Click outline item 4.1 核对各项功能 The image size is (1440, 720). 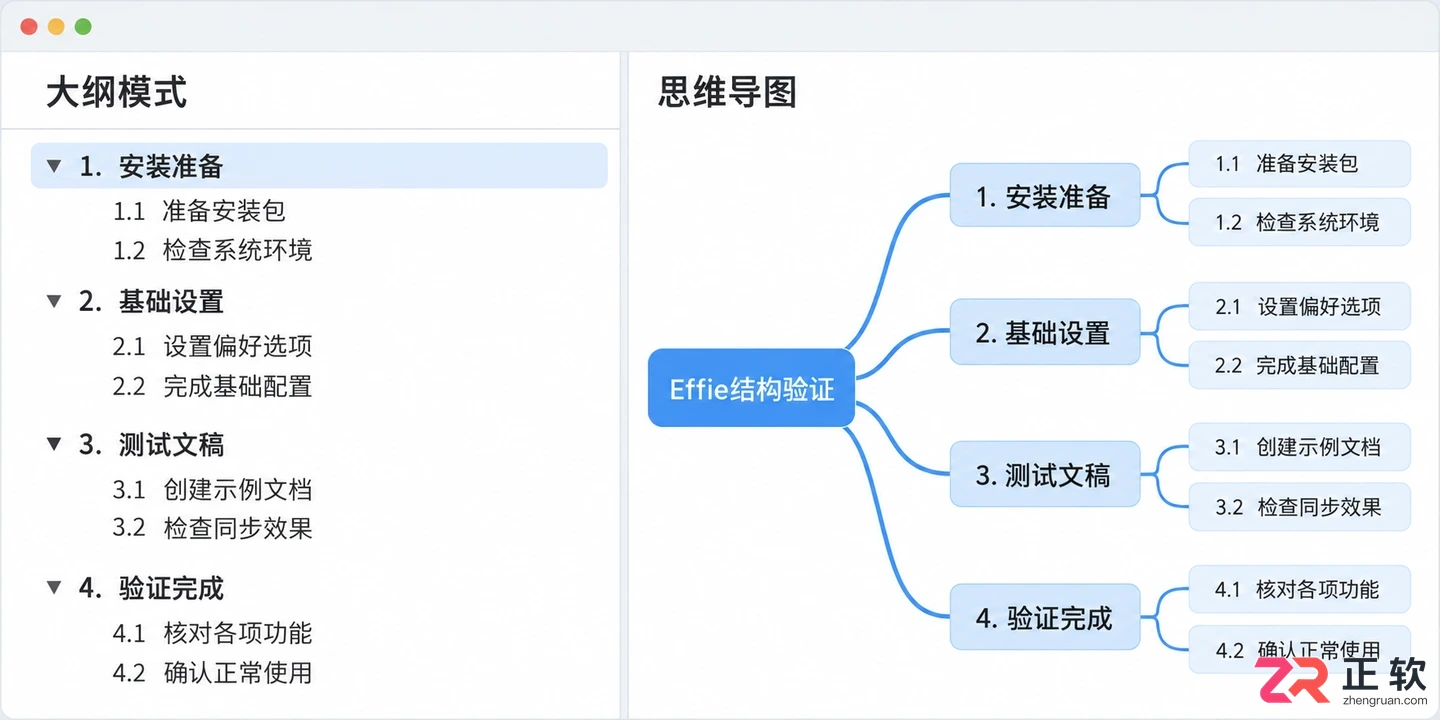click(x=212, y=633)
